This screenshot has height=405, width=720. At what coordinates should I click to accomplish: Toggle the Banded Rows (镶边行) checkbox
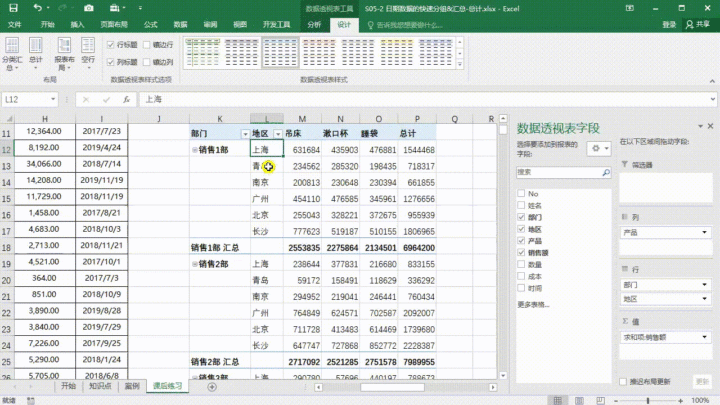[146, 45]
